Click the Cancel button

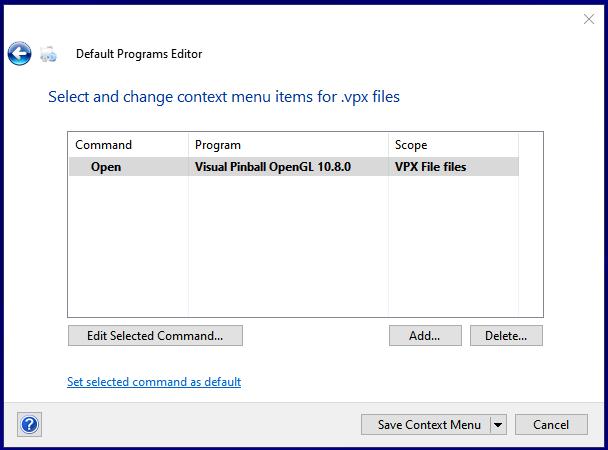551,425
